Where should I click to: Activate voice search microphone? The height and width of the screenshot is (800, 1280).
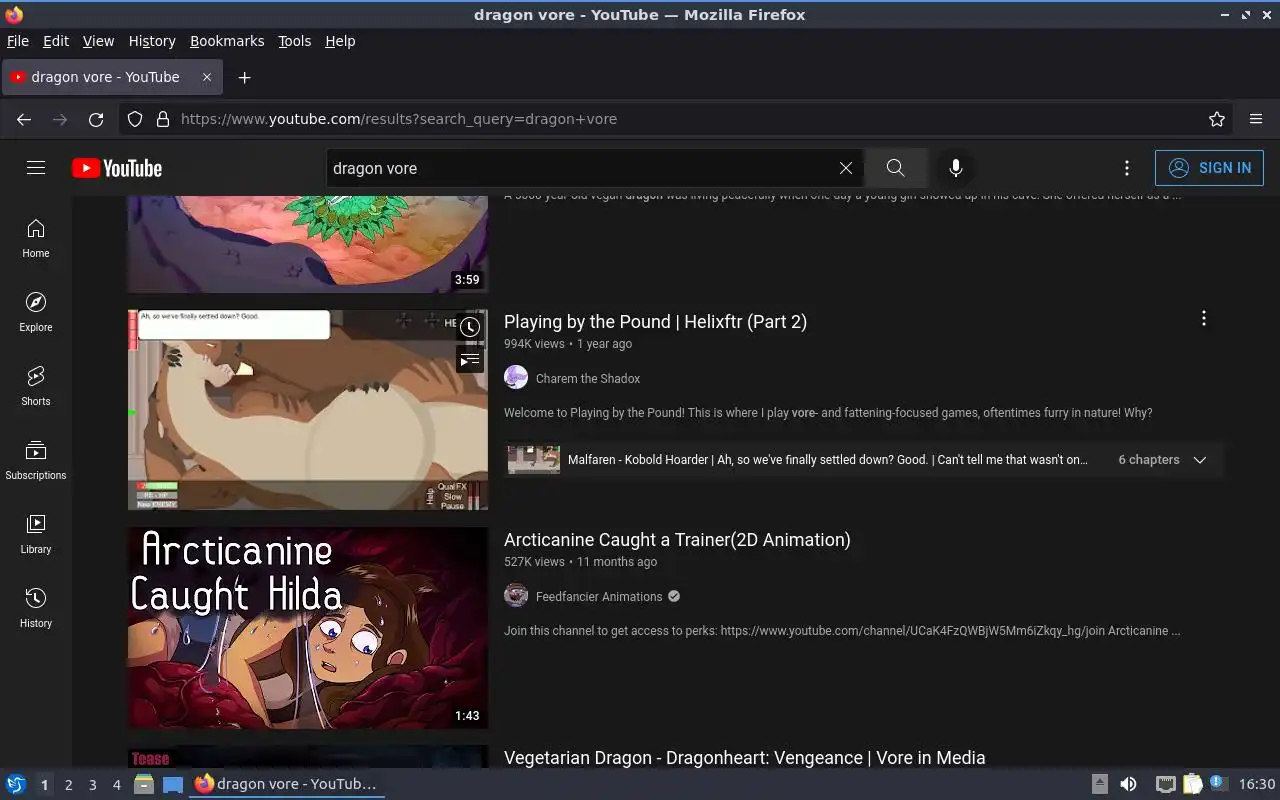click(x=956, y=168)
